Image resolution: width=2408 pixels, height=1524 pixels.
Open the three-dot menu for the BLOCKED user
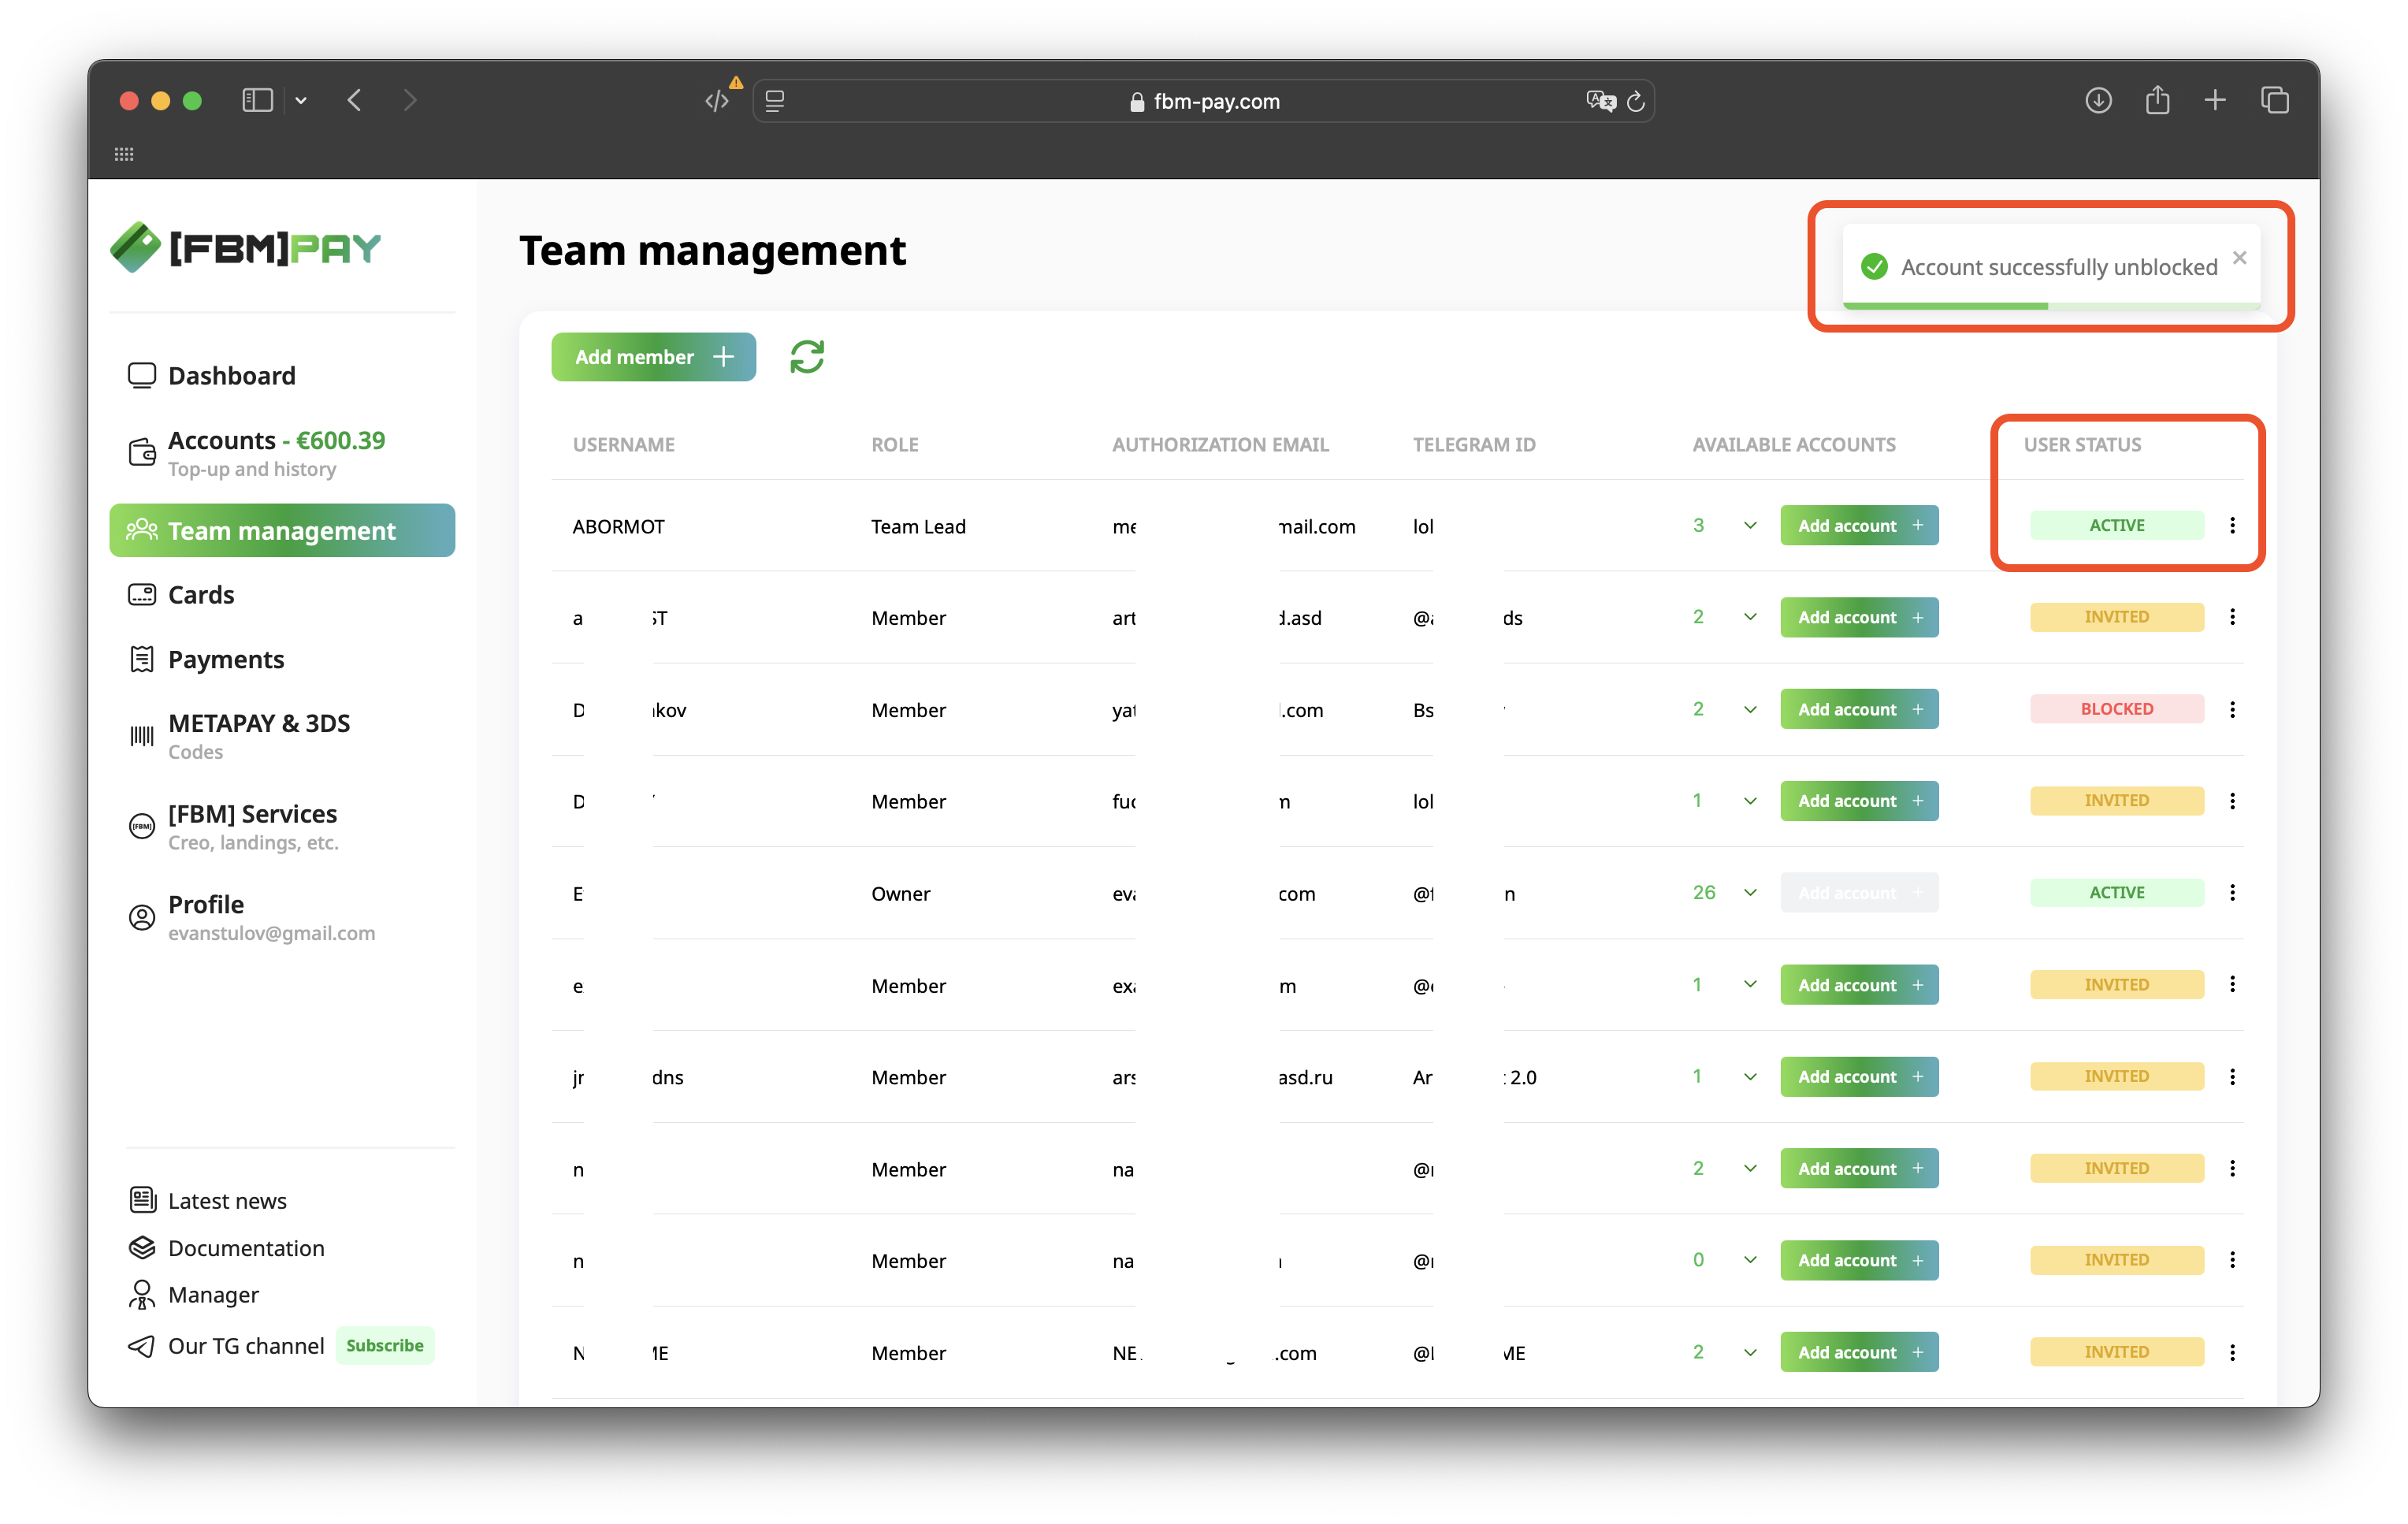click(x=2232, y=709)
